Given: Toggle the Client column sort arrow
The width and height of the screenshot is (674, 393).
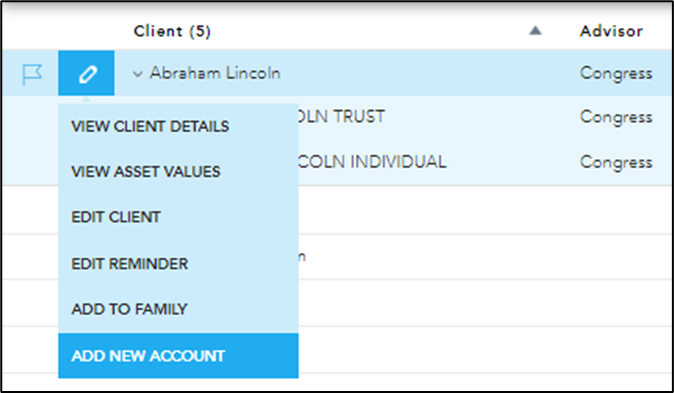Looking at the screenshot, I should [535, 31].
